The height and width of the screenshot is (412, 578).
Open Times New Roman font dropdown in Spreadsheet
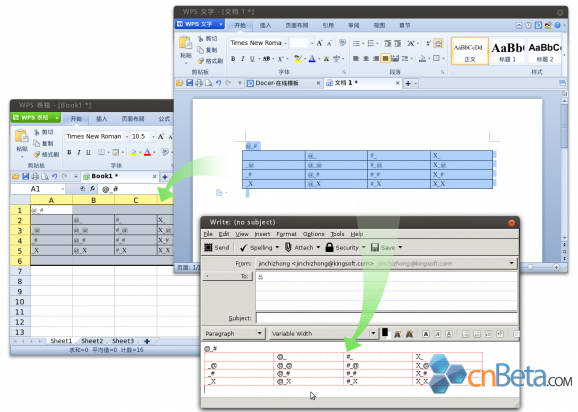click(127, 137)
